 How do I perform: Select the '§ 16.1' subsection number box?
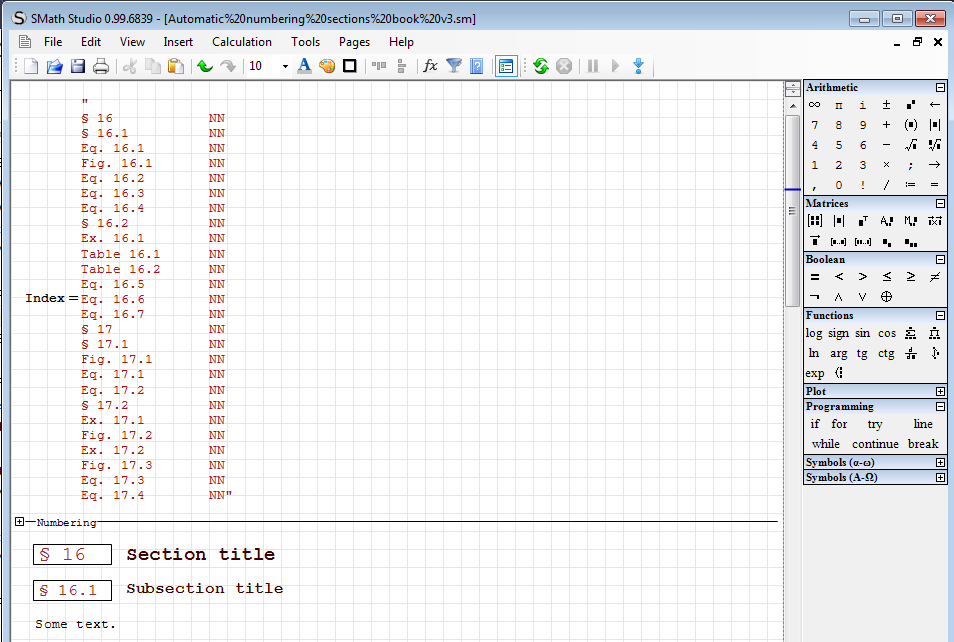click(71, 590)
